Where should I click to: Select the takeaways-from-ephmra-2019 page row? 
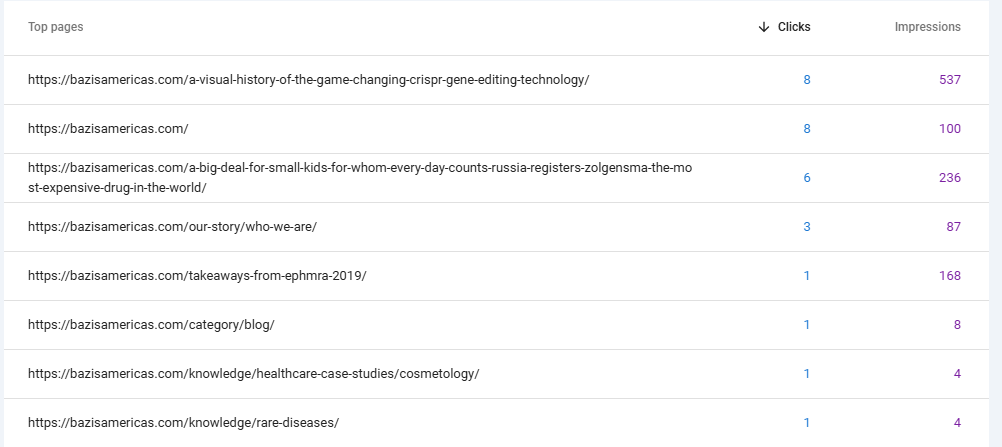(x=197, y=275)
